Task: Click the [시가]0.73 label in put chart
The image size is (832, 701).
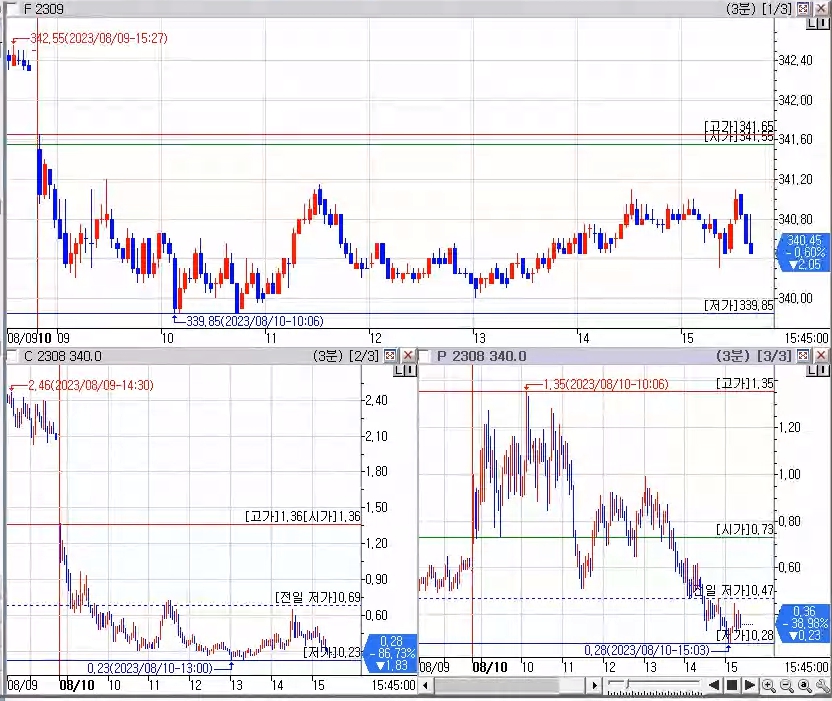Action: (745, 529)
